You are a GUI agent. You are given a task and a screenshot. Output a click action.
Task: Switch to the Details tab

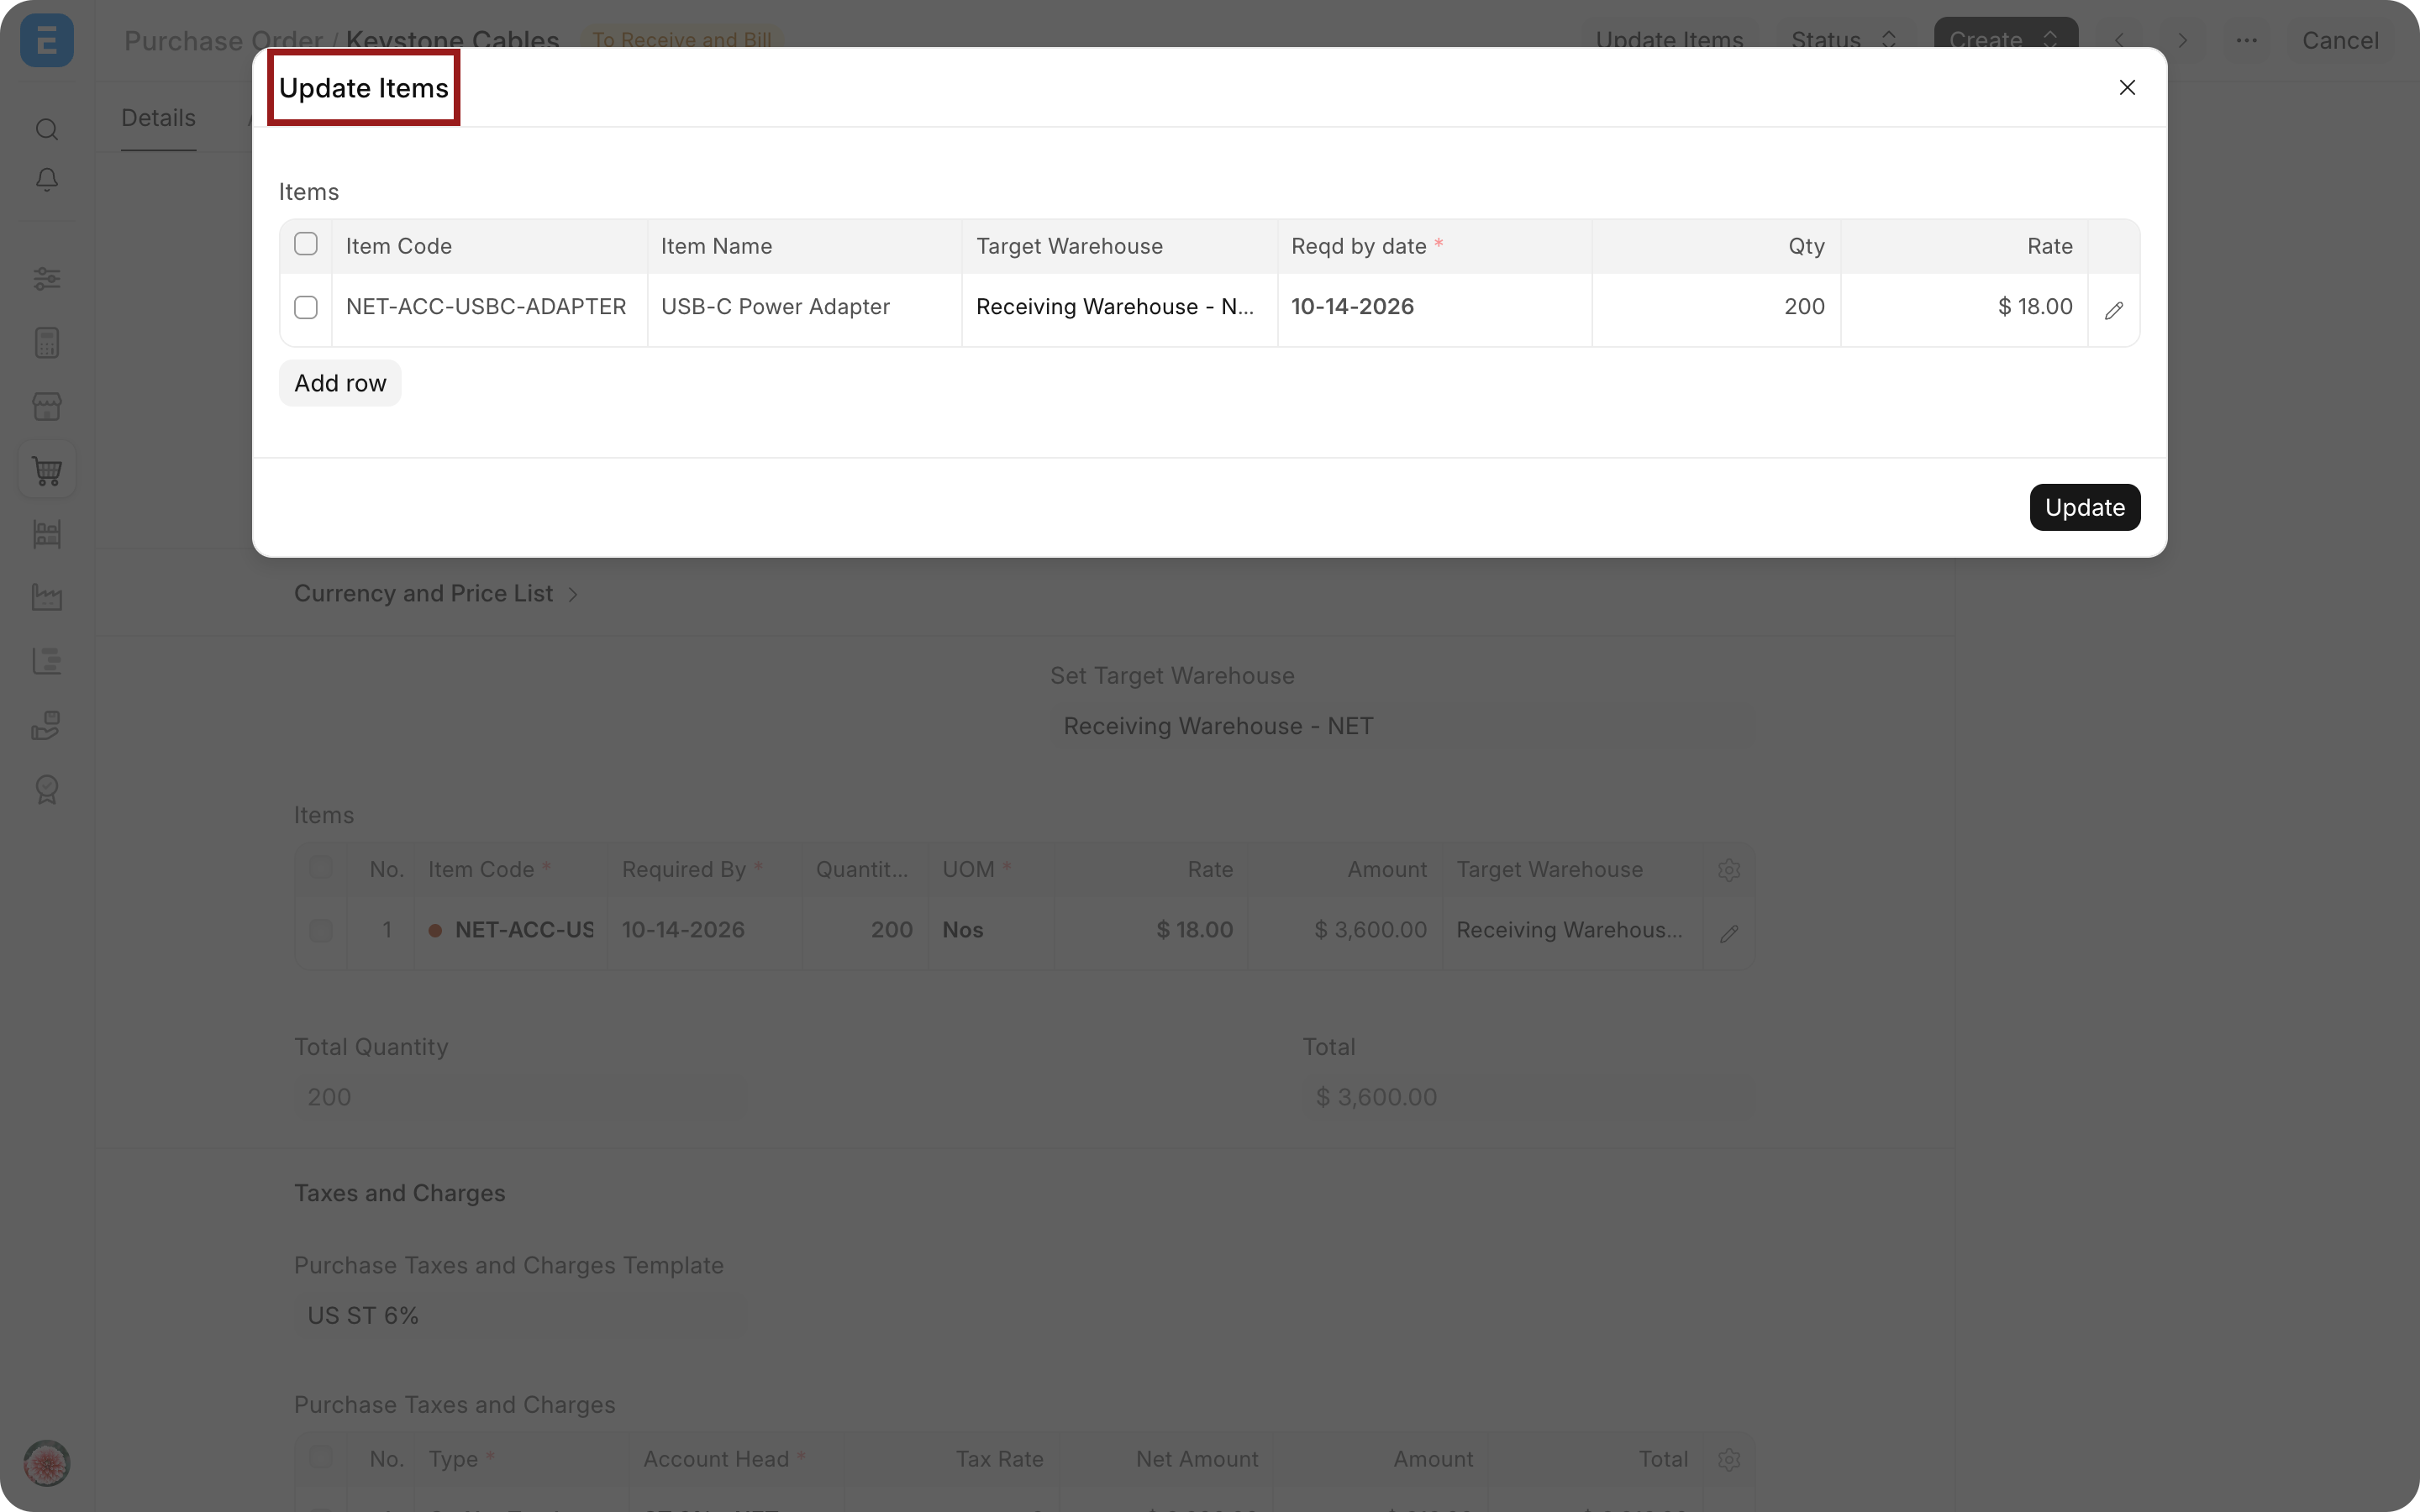[x=158, y=118]
